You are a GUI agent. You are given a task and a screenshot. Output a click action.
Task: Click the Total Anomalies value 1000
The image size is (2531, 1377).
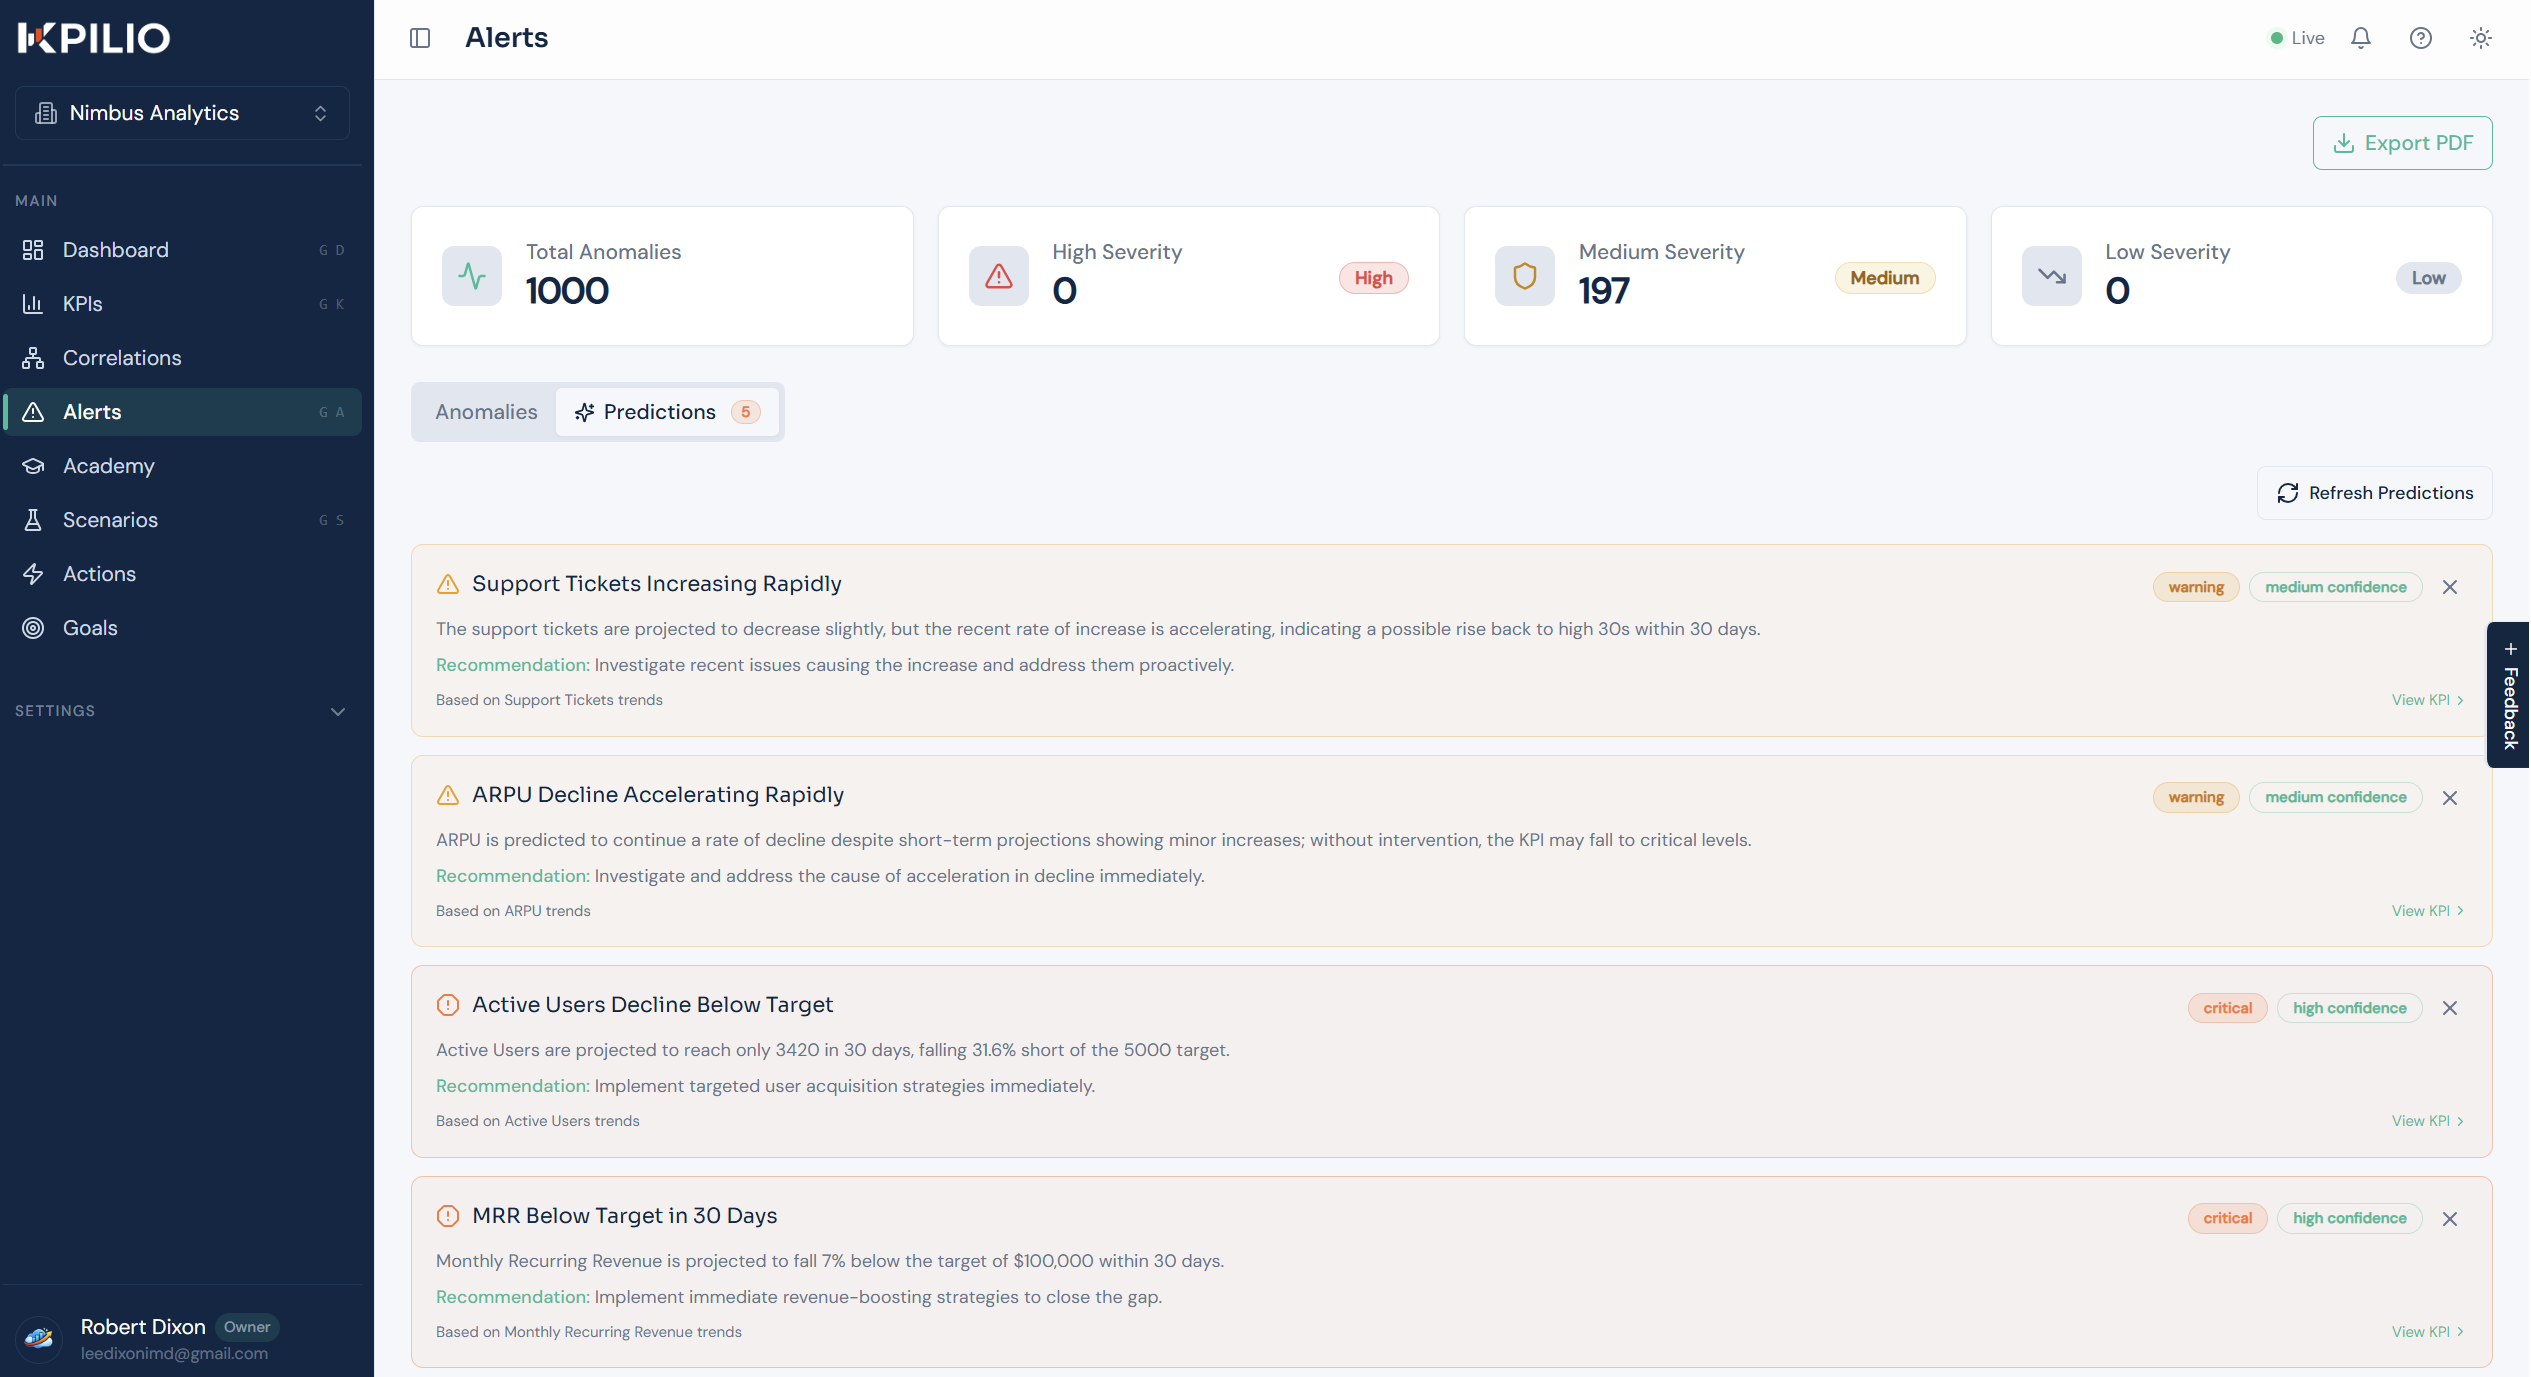point(567,291)
